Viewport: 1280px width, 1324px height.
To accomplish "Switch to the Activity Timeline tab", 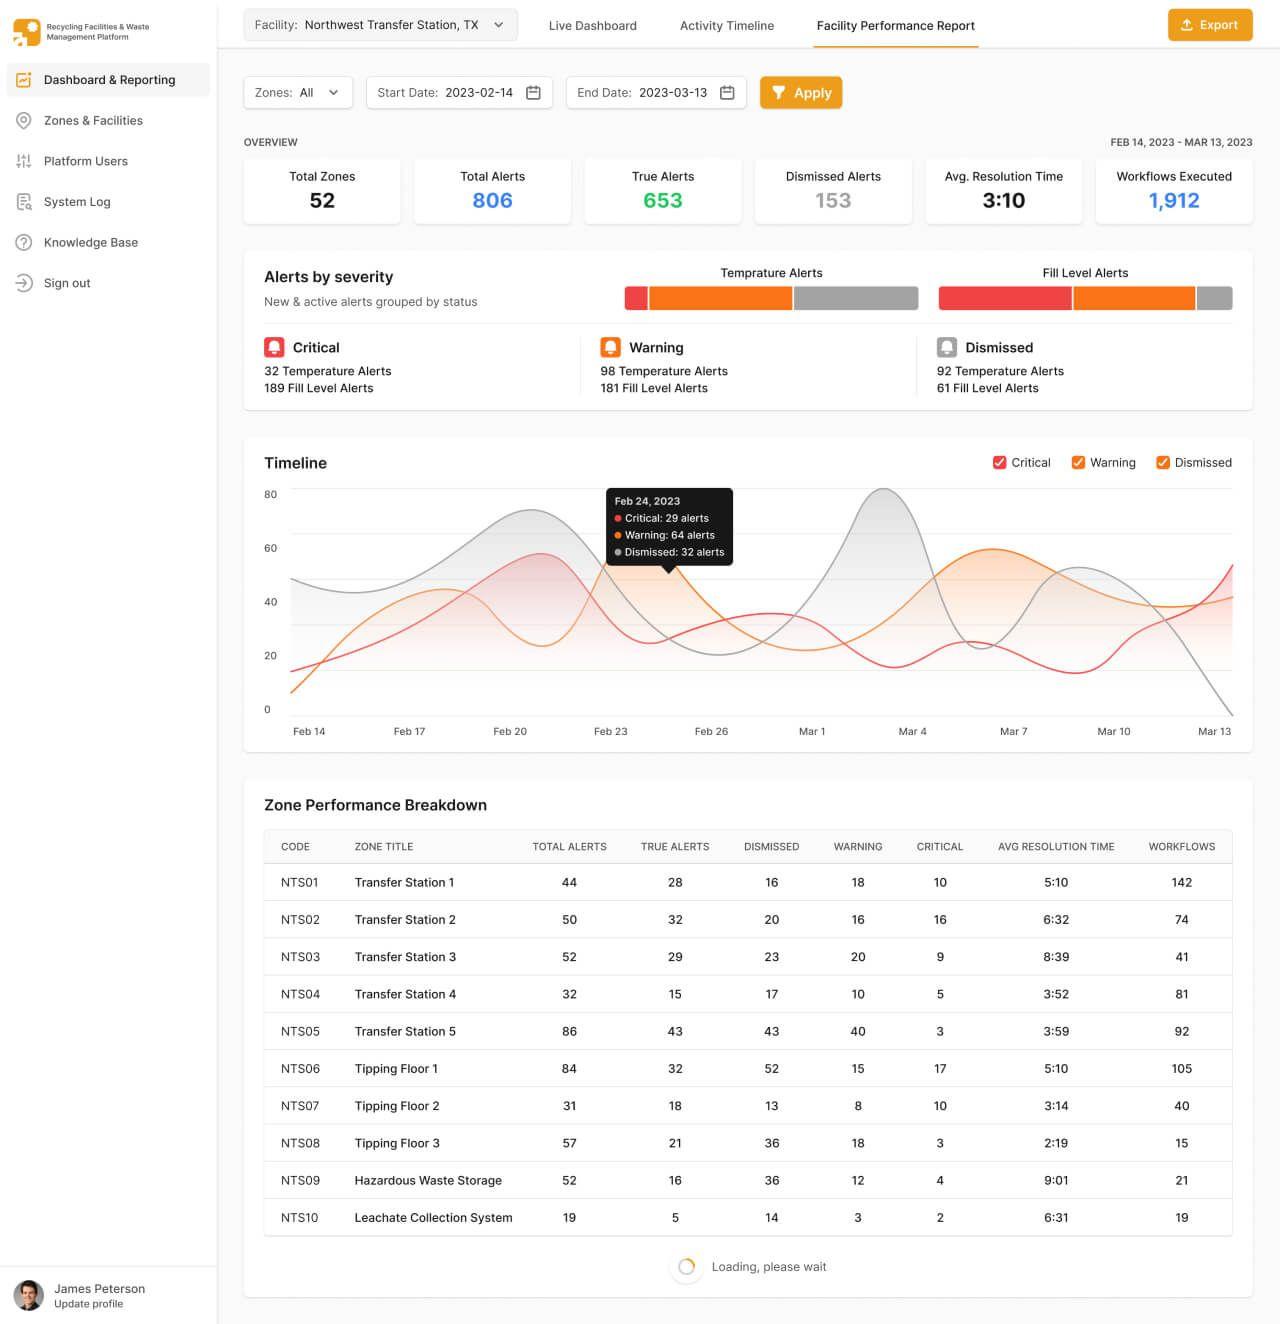I will [x=727, y=26].
